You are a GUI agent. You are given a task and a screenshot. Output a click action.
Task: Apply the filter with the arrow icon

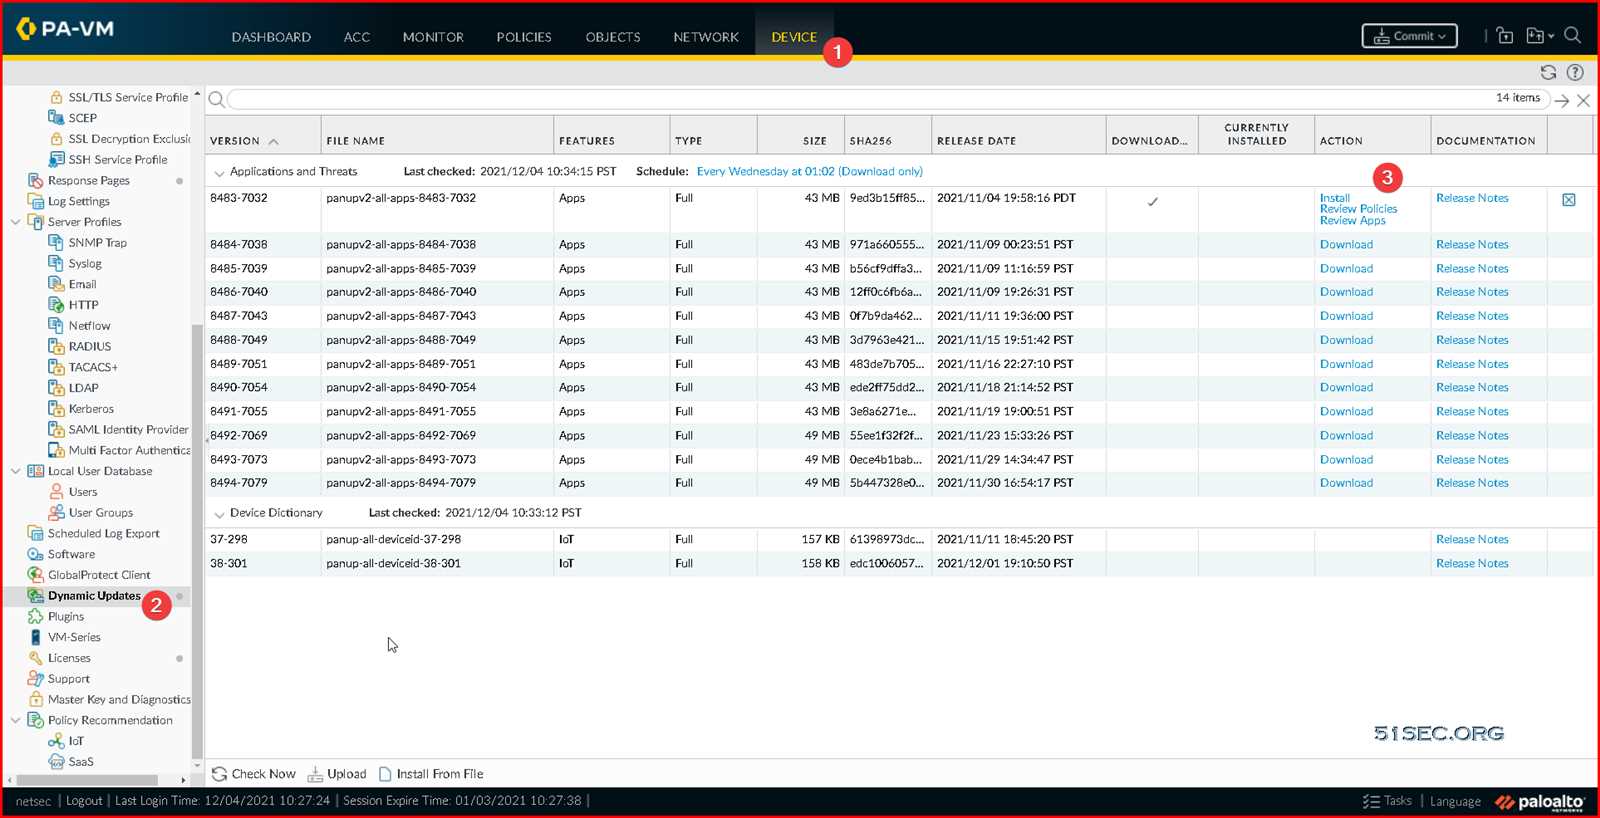pyautogui.click(x=1562, y=100)
